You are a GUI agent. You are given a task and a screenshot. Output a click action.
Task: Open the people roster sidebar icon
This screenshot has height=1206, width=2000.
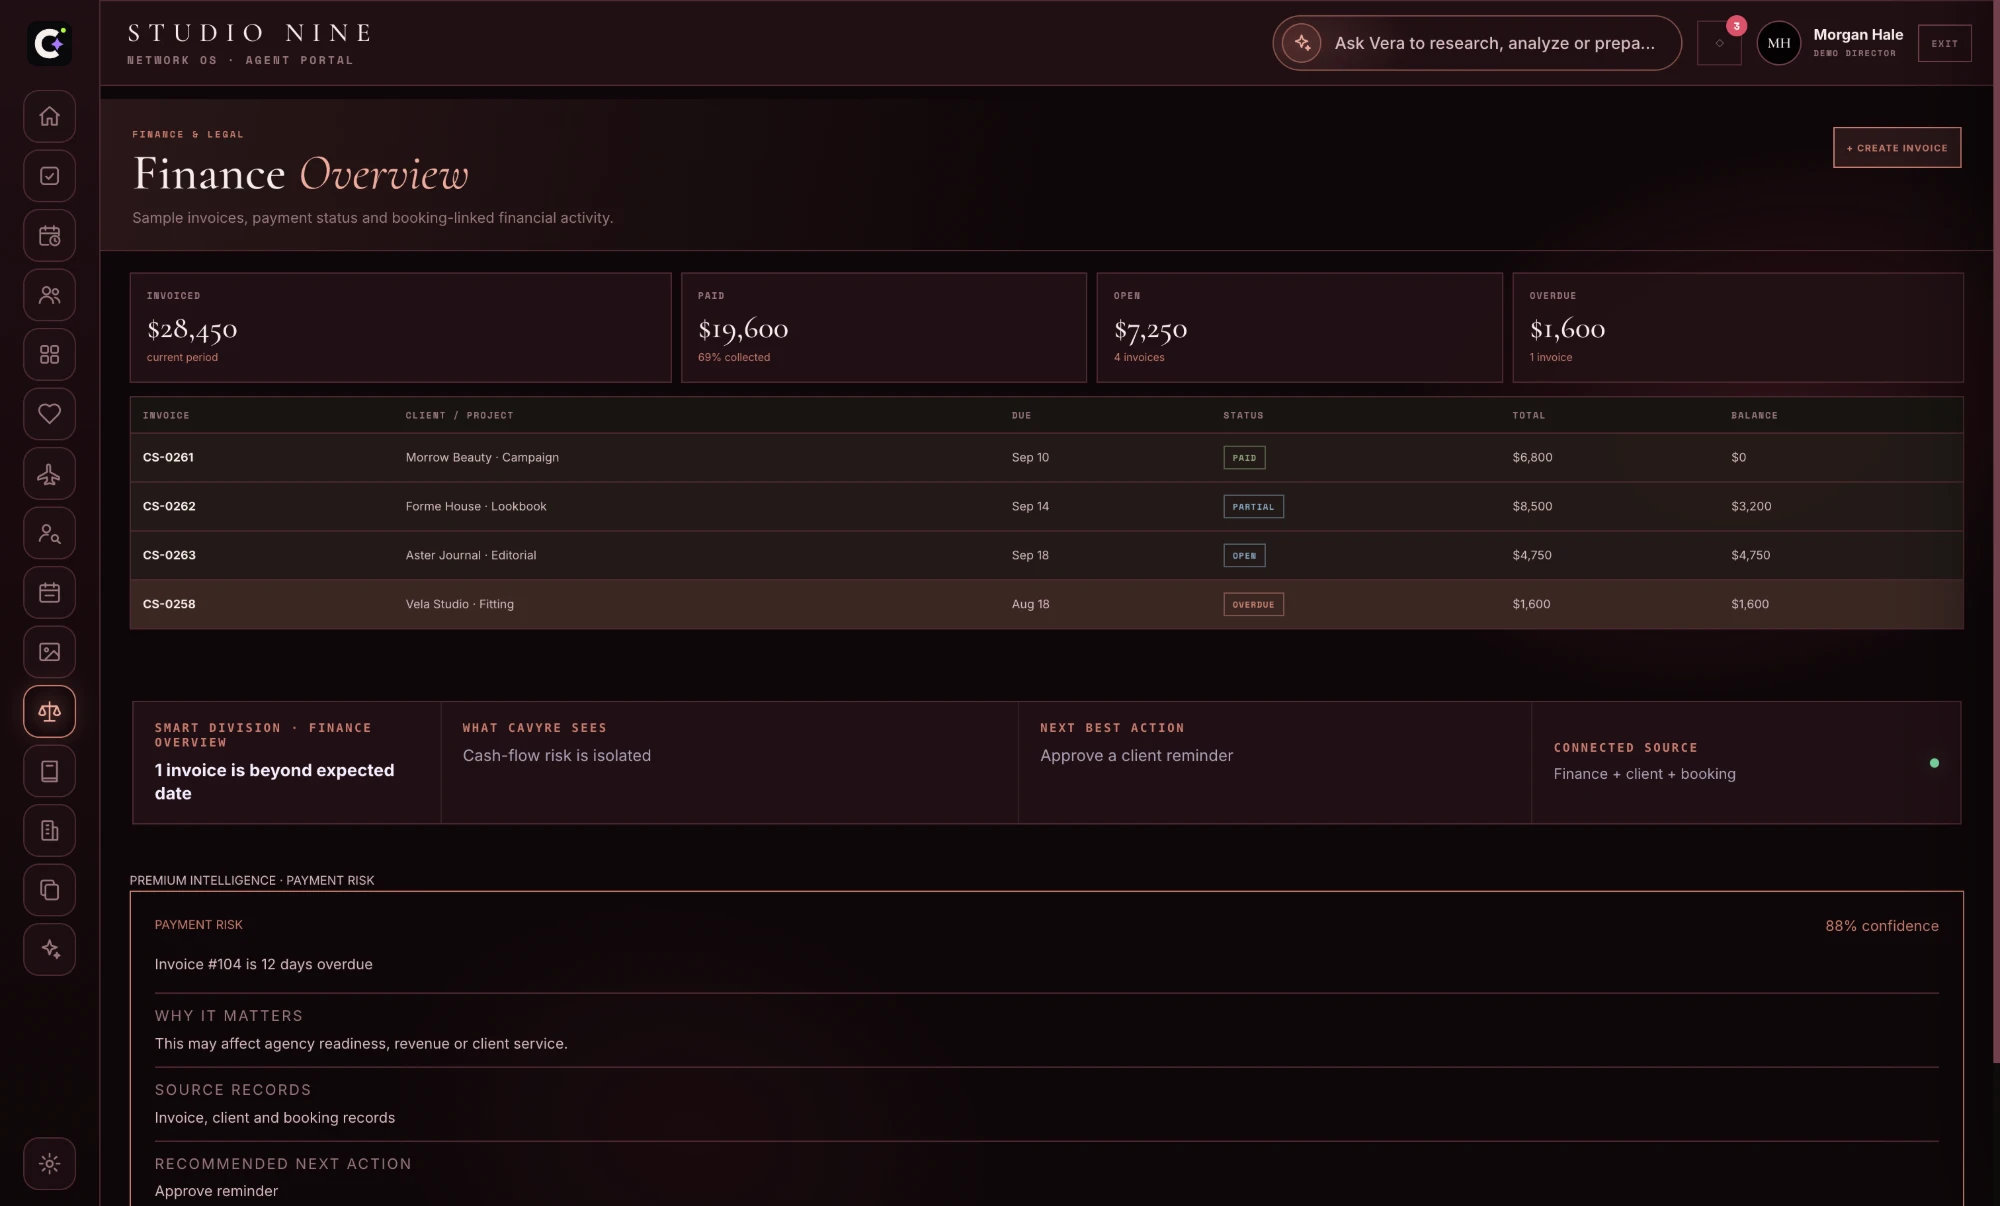point(49,295)
